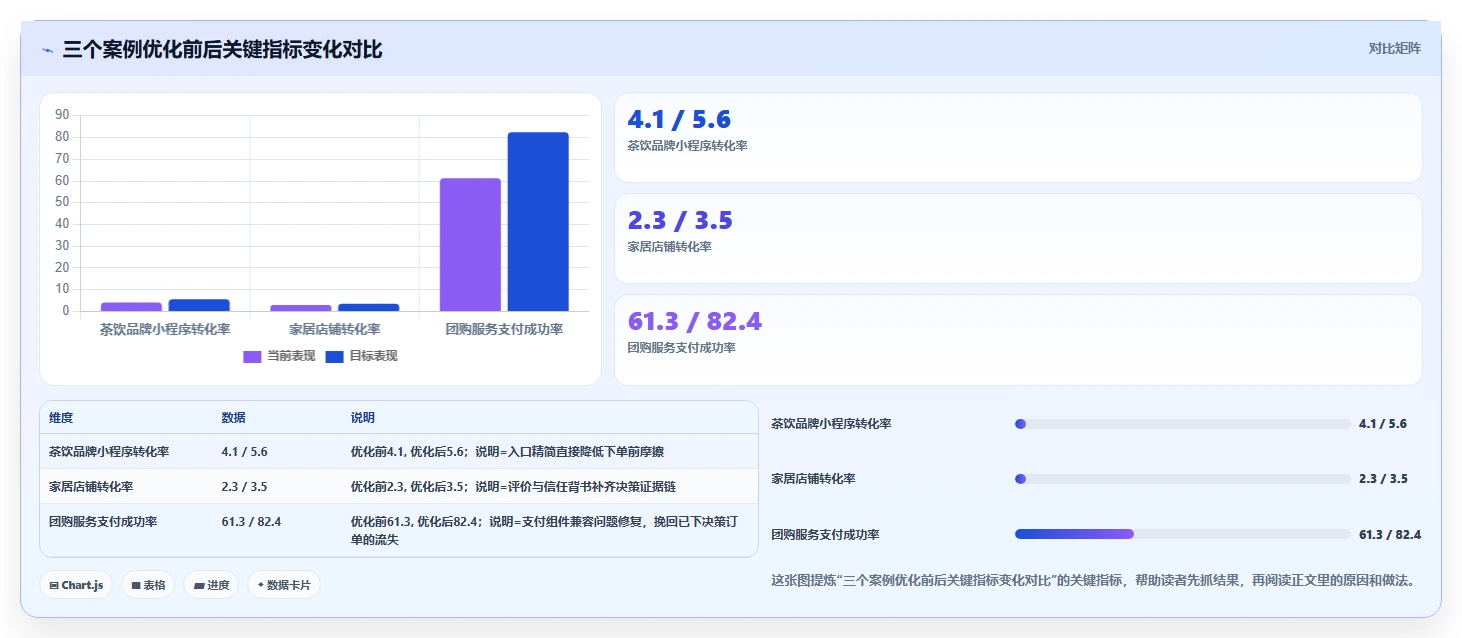Click the 4.1 / 5.6 data card value
Image resolution: width=1462 pixels, height=638 pixels.
[x=679, y=120]
